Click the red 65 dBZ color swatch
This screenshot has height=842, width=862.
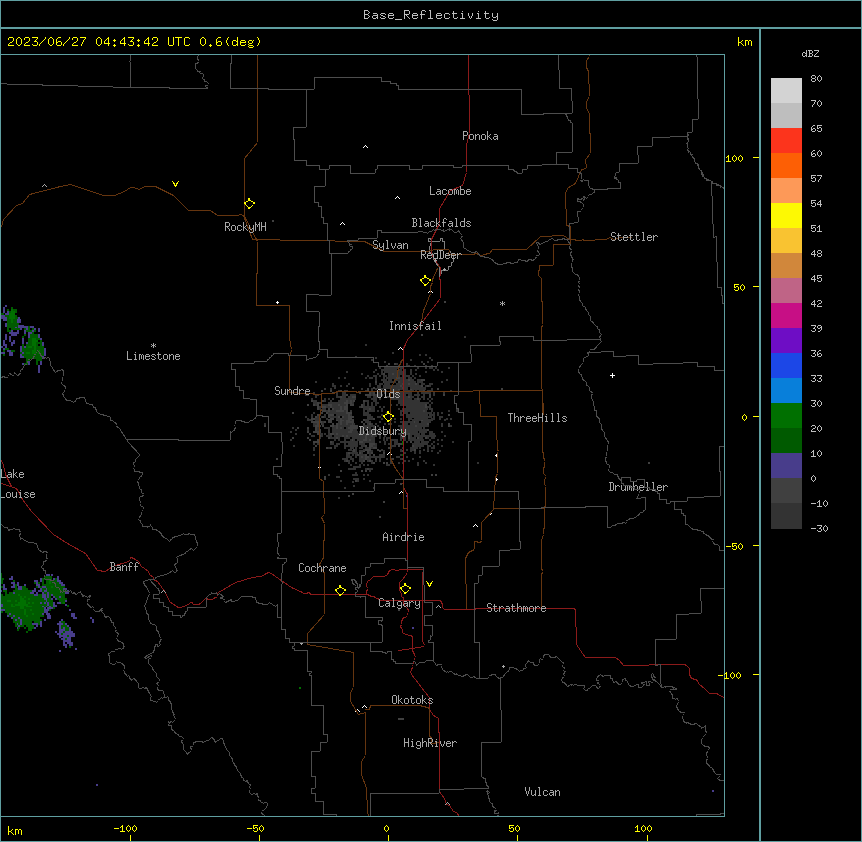[786, 140]
